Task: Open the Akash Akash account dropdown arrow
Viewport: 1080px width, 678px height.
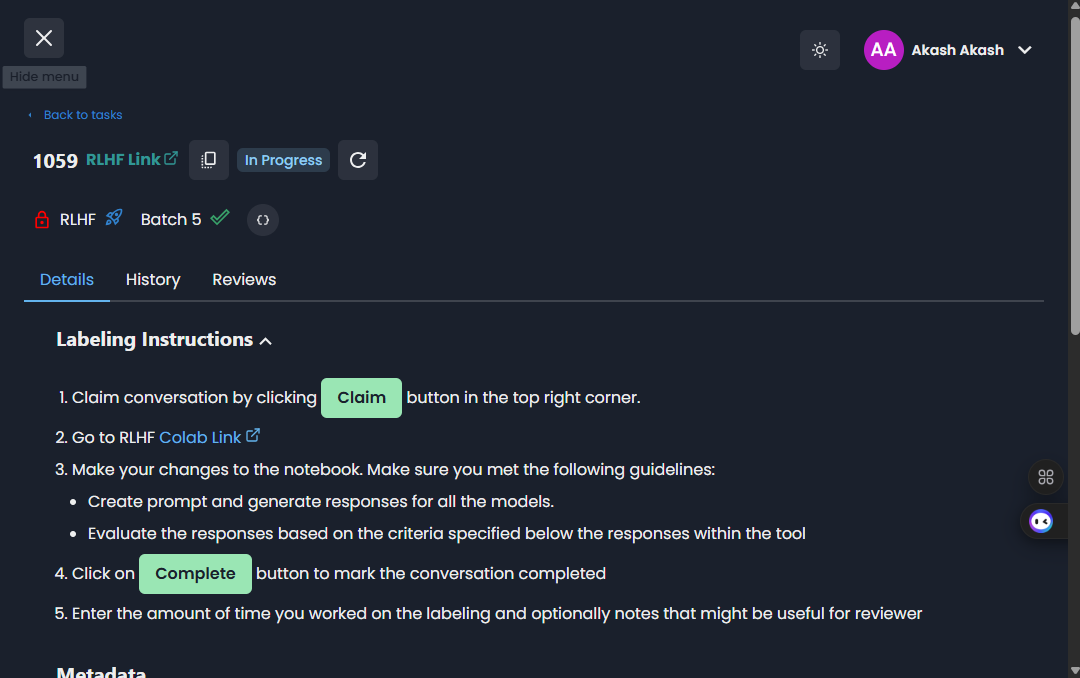Action: tap(1025, 50)
